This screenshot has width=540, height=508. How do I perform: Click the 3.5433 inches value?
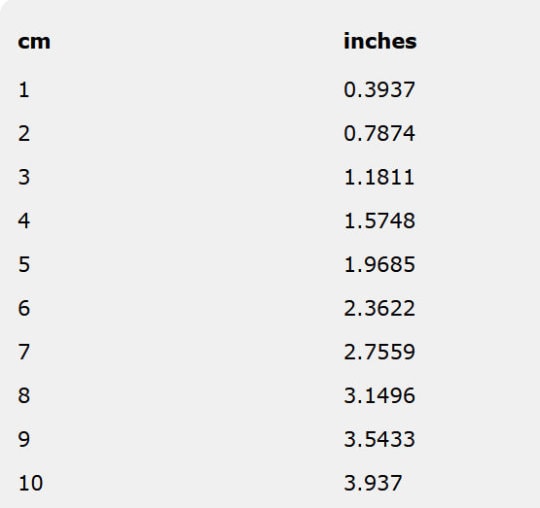[x=380, y=439]
